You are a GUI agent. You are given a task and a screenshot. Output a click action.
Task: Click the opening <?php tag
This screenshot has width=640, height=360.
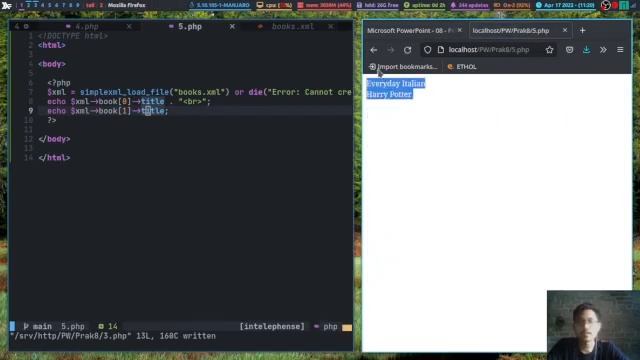[x=59, y=83]
